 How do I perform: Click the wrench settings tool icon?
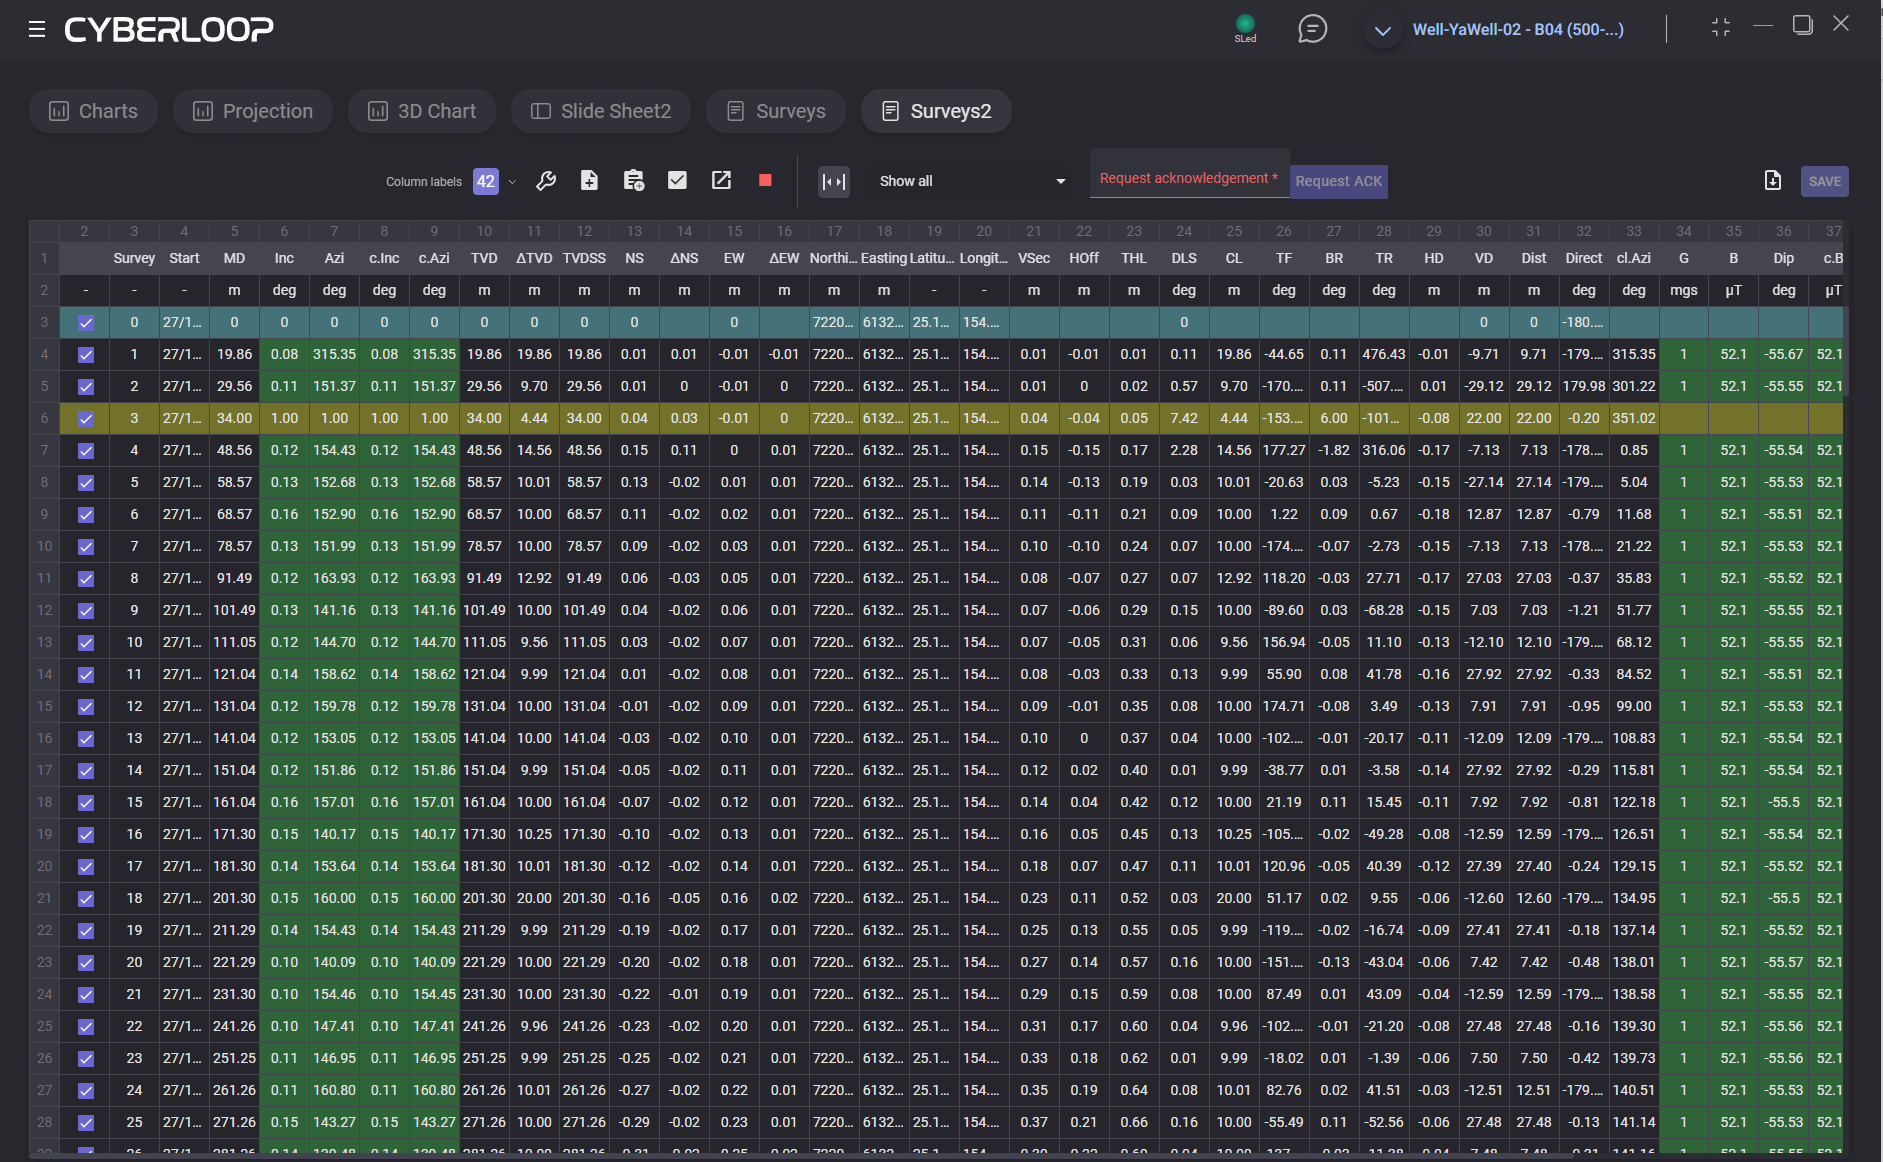click(x=546, y=181)
